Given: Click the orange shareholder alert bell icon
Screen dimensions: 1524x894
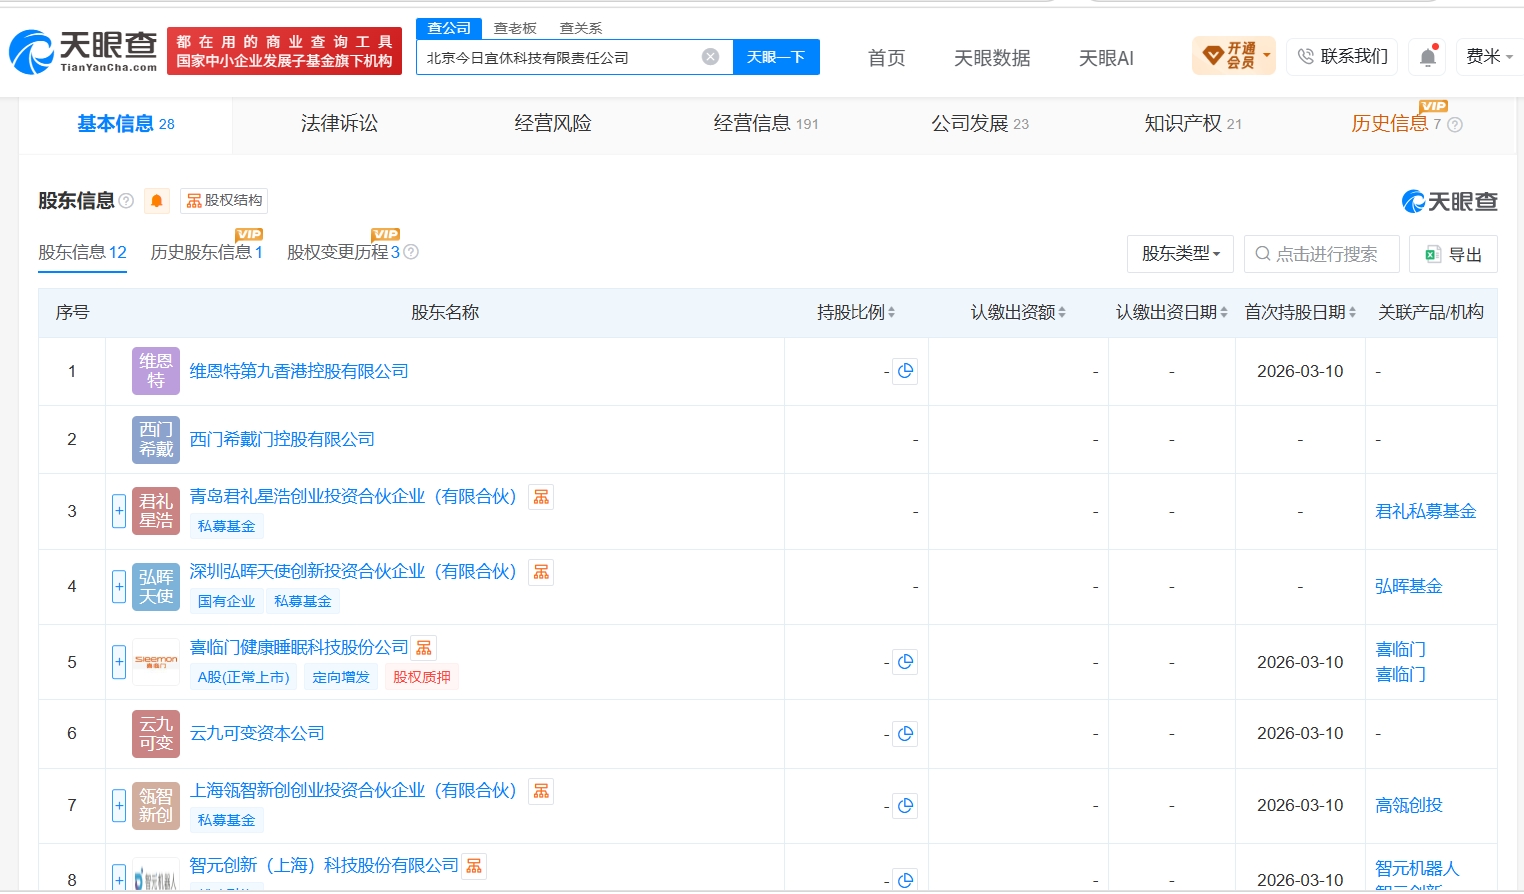Looking at the screenshot, I should click(x=157, y=201).
